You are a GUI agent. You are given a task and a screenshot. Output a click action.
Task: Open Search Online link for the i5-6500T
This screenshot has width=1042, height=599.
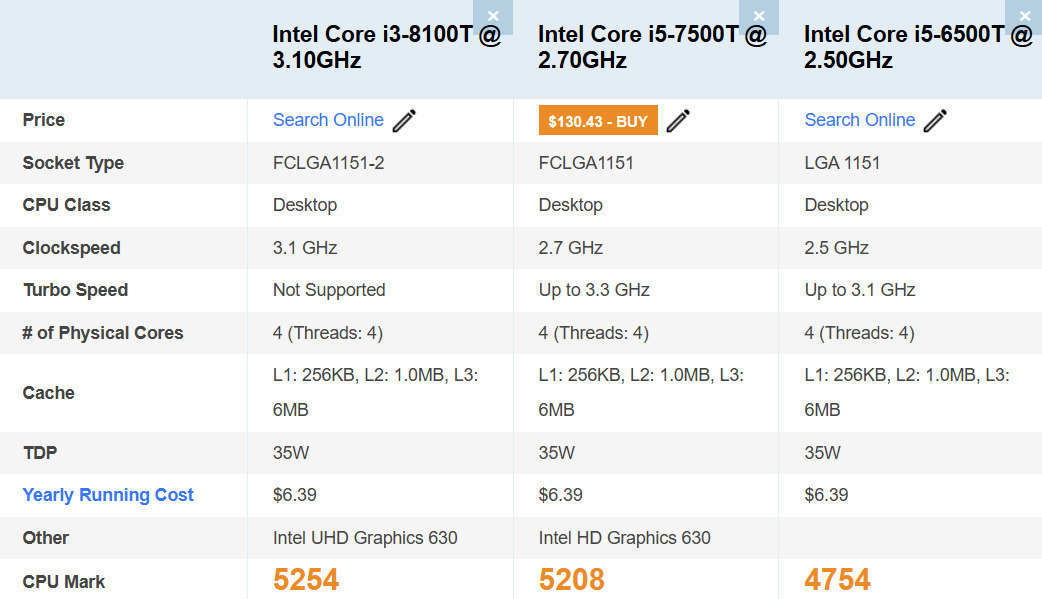pyautogui.click(x=860, y=120)
